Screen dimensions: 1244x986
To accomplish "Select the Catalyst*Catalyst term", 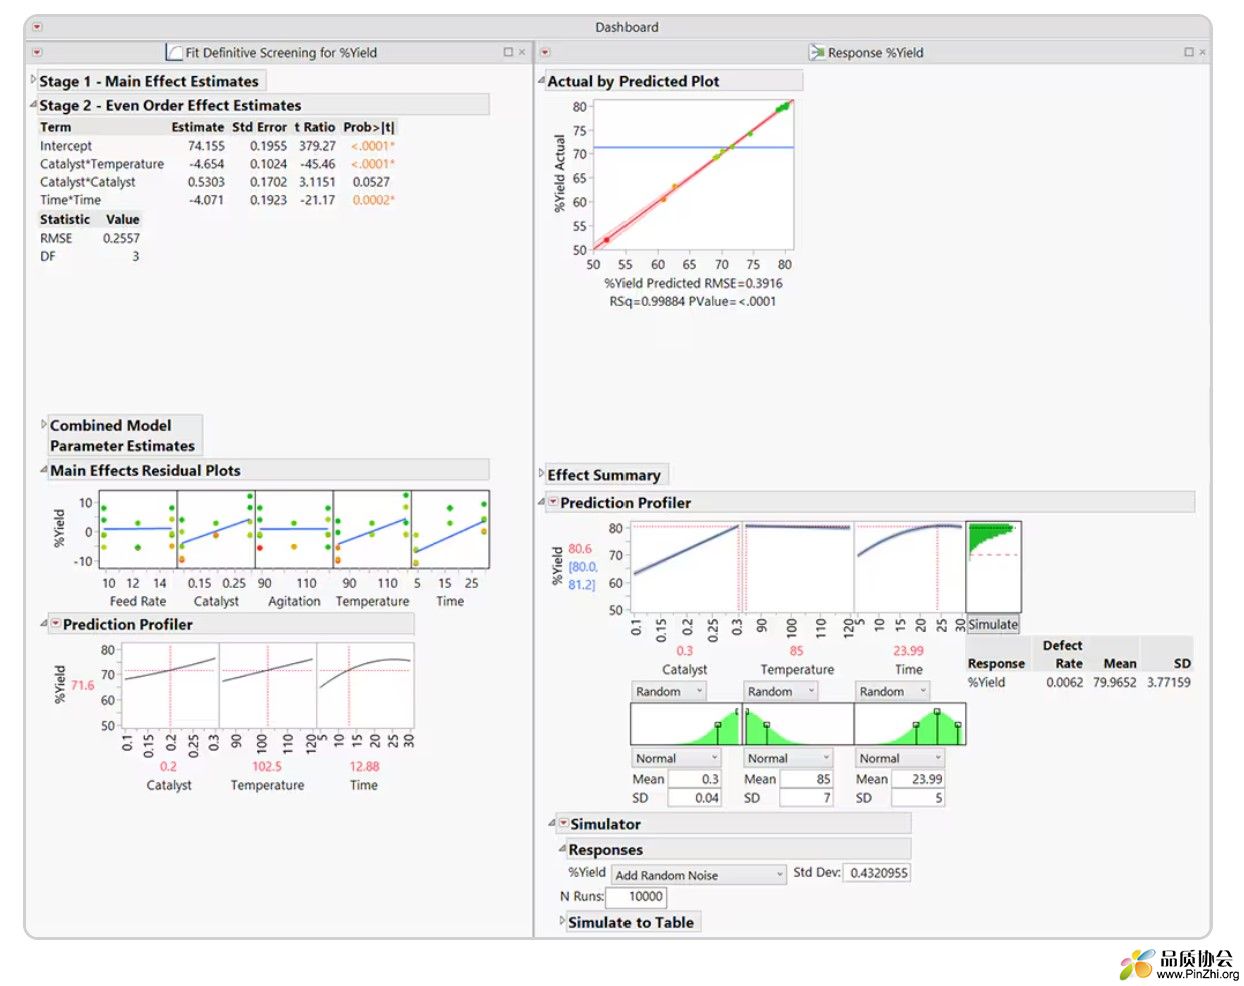I will click(x=88, y=182).
